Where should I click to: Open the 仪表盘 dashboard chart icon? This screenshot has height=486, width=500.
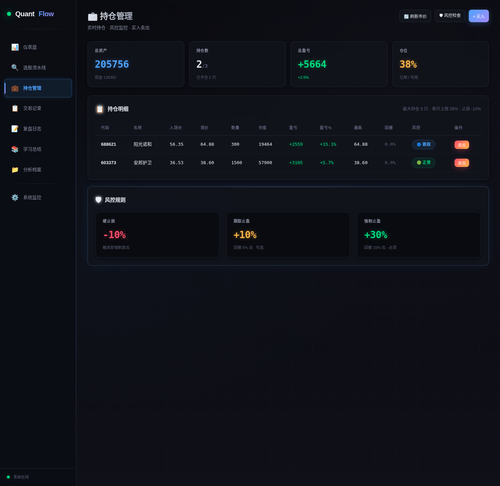(15, 47)
